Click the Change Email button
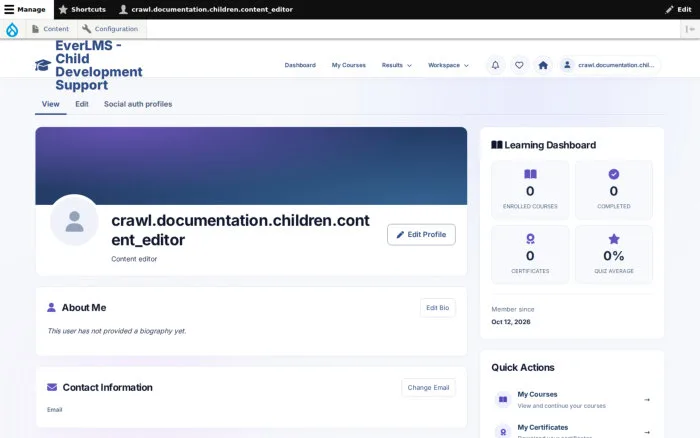 pyautogui.click(x=428, y=388)
